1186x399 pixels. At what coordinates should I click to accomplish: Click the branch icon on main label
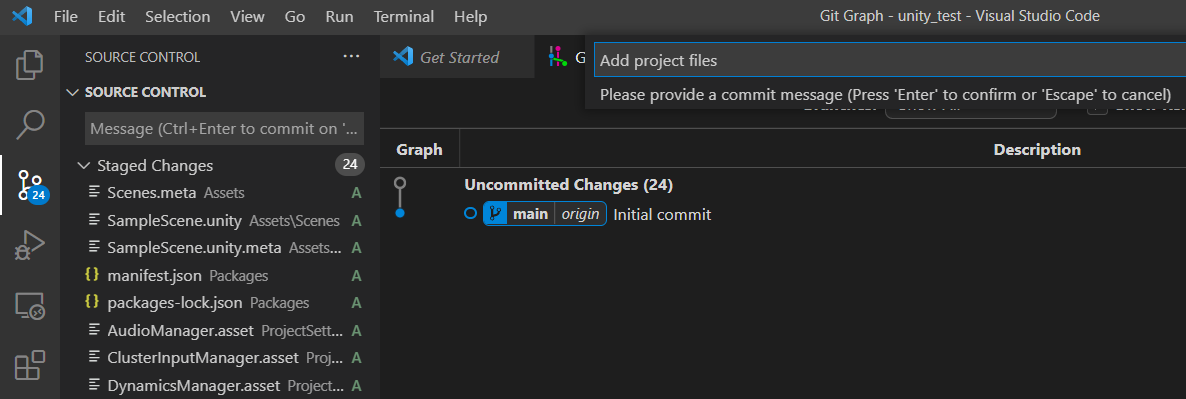coord(495,215)
